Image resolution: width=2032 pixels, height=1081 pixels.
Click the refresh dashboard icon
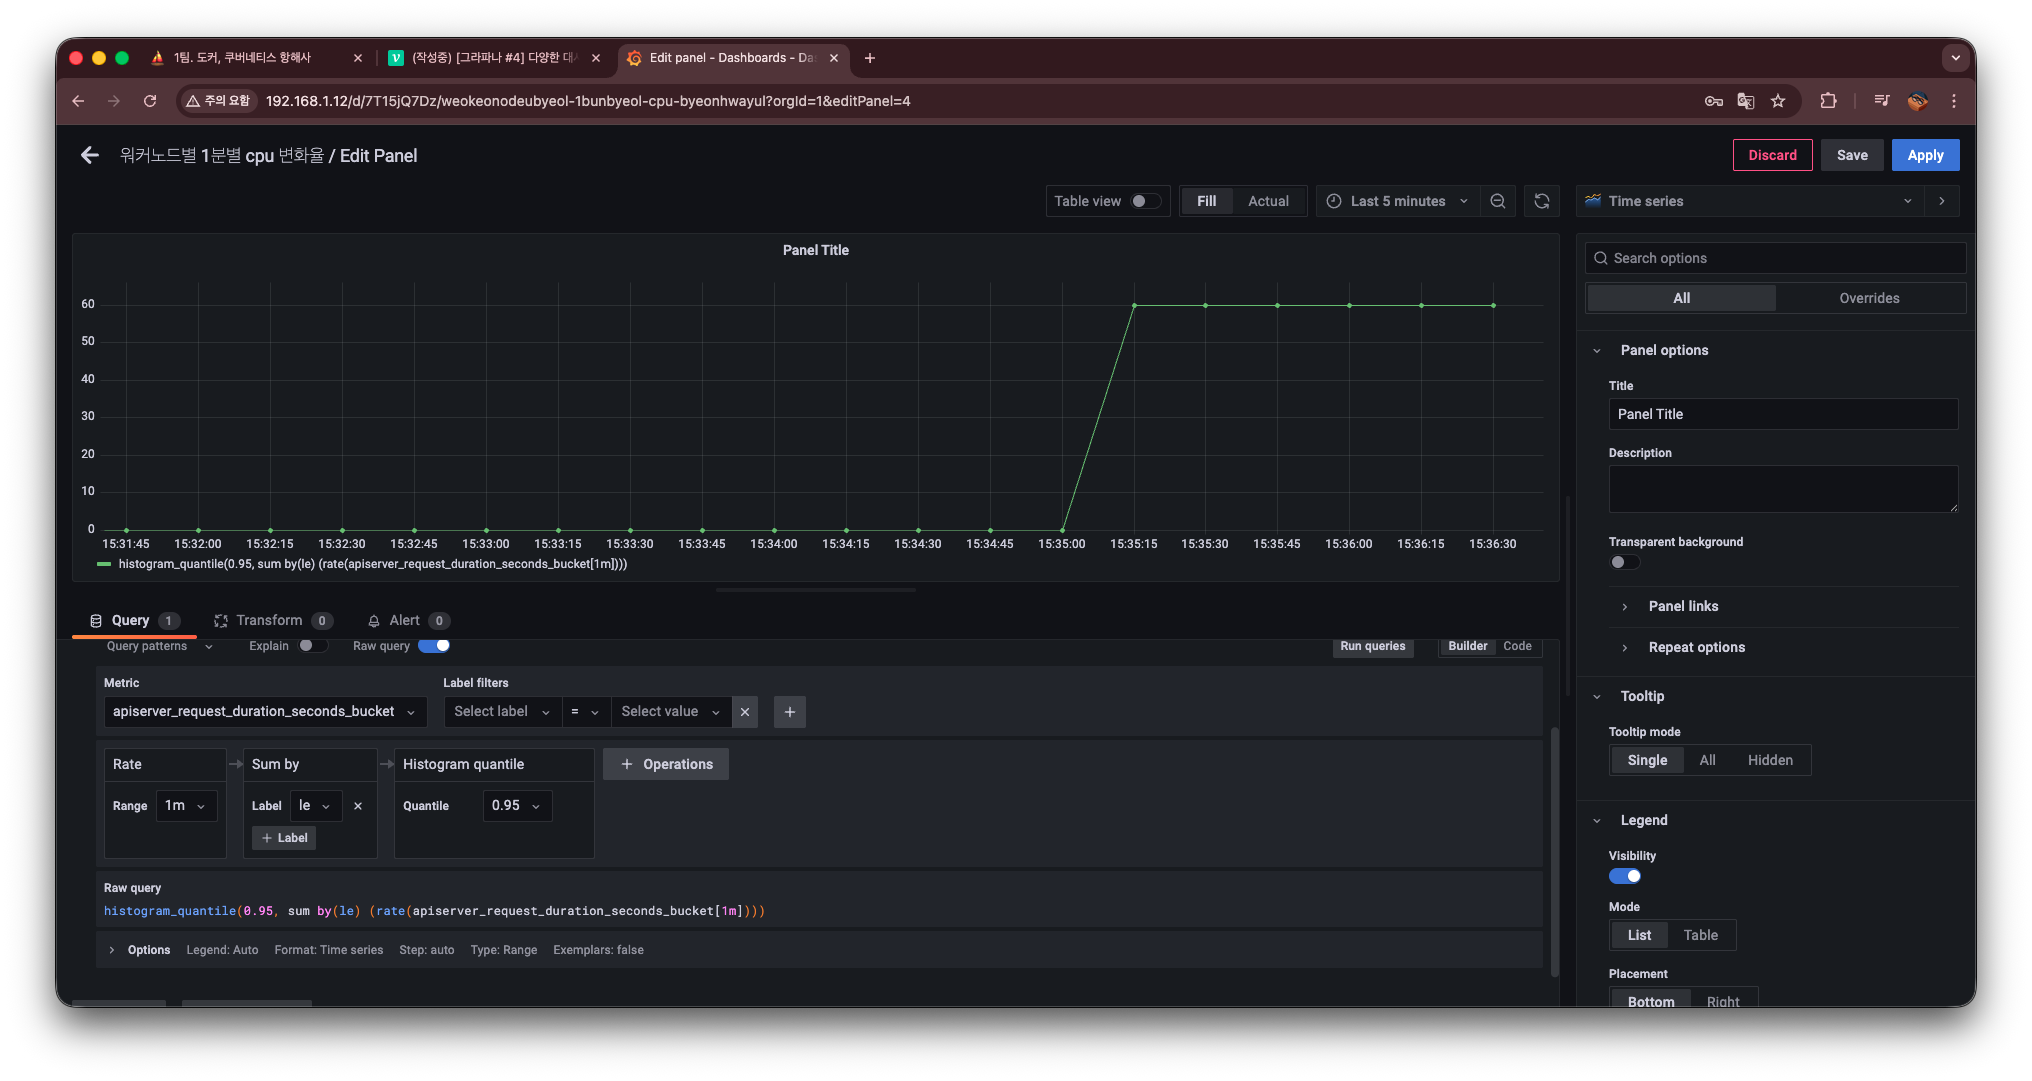pos(1542,201)
